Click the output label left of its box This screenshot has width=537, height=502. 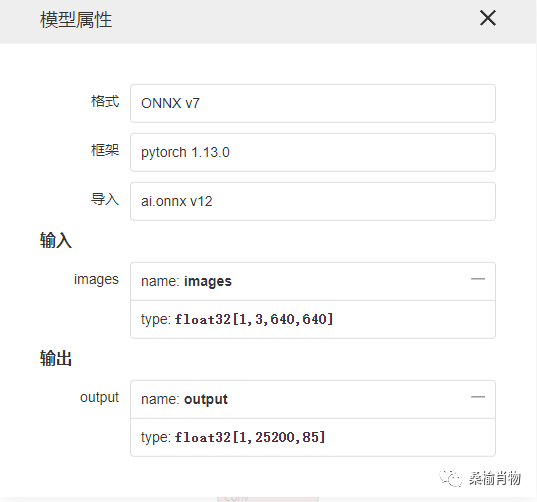[99, 398]
